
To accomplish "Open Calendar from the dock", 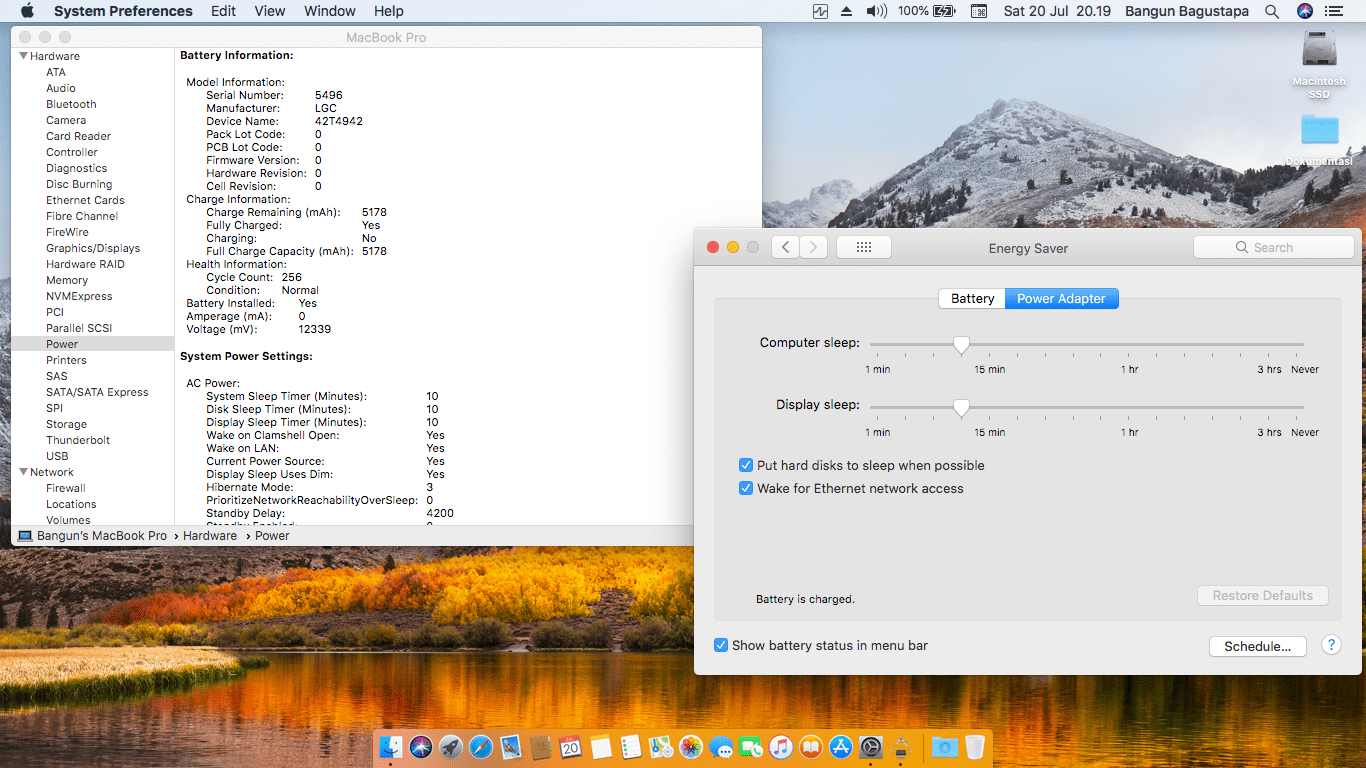I will coord(571,747).
